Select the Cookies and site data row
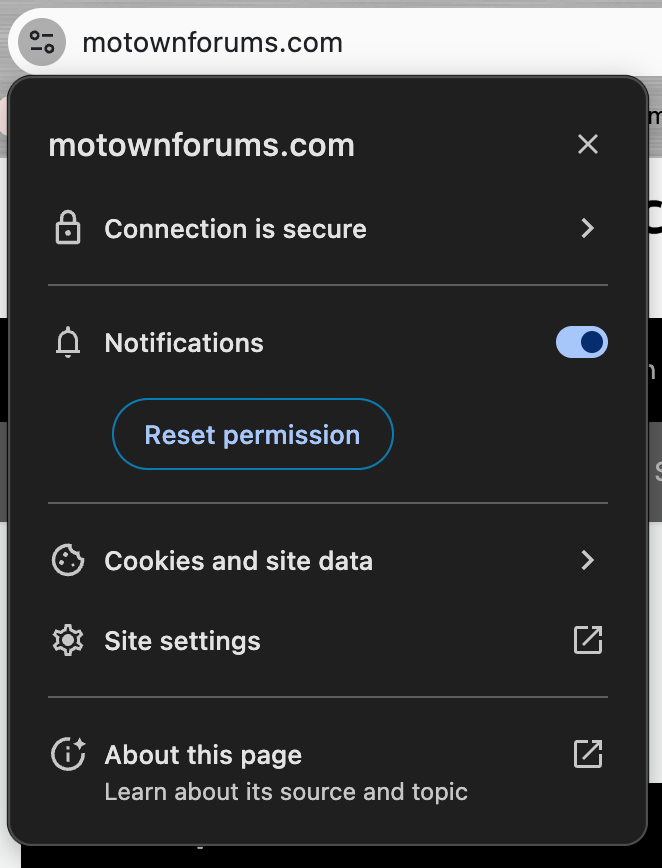Image resolution: width=662 pixels, height=868 pixels. point(238,560)
